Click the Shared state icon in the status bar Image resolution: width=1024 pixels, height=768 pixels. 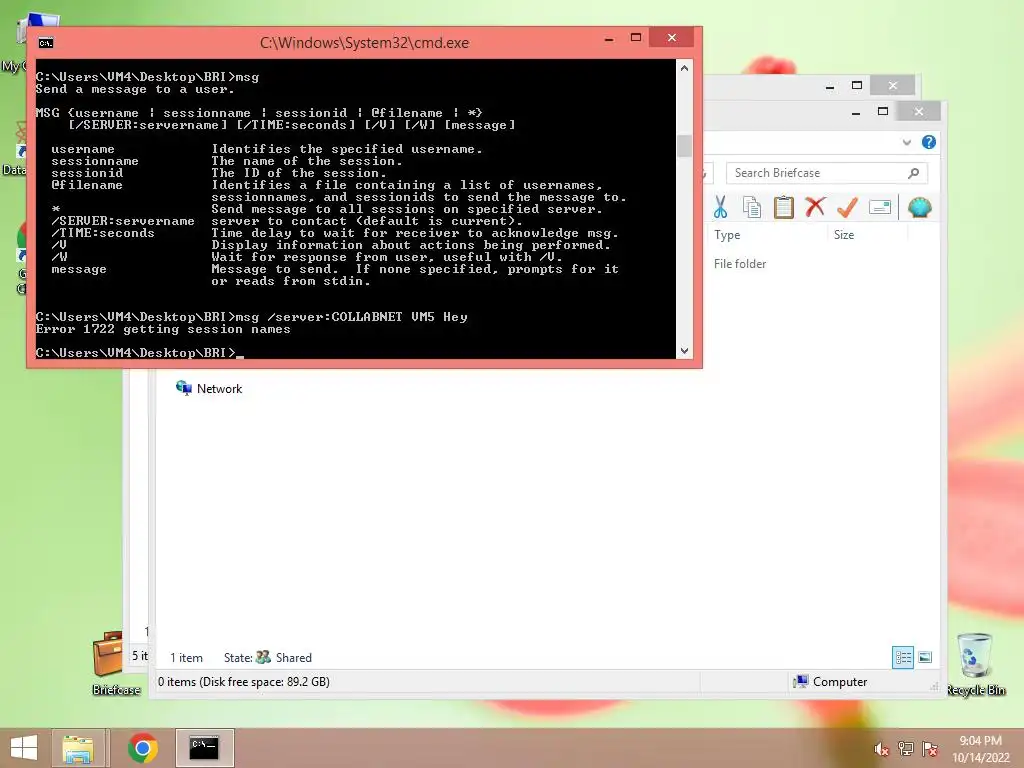pyautogui.click(x=263, y=657)
